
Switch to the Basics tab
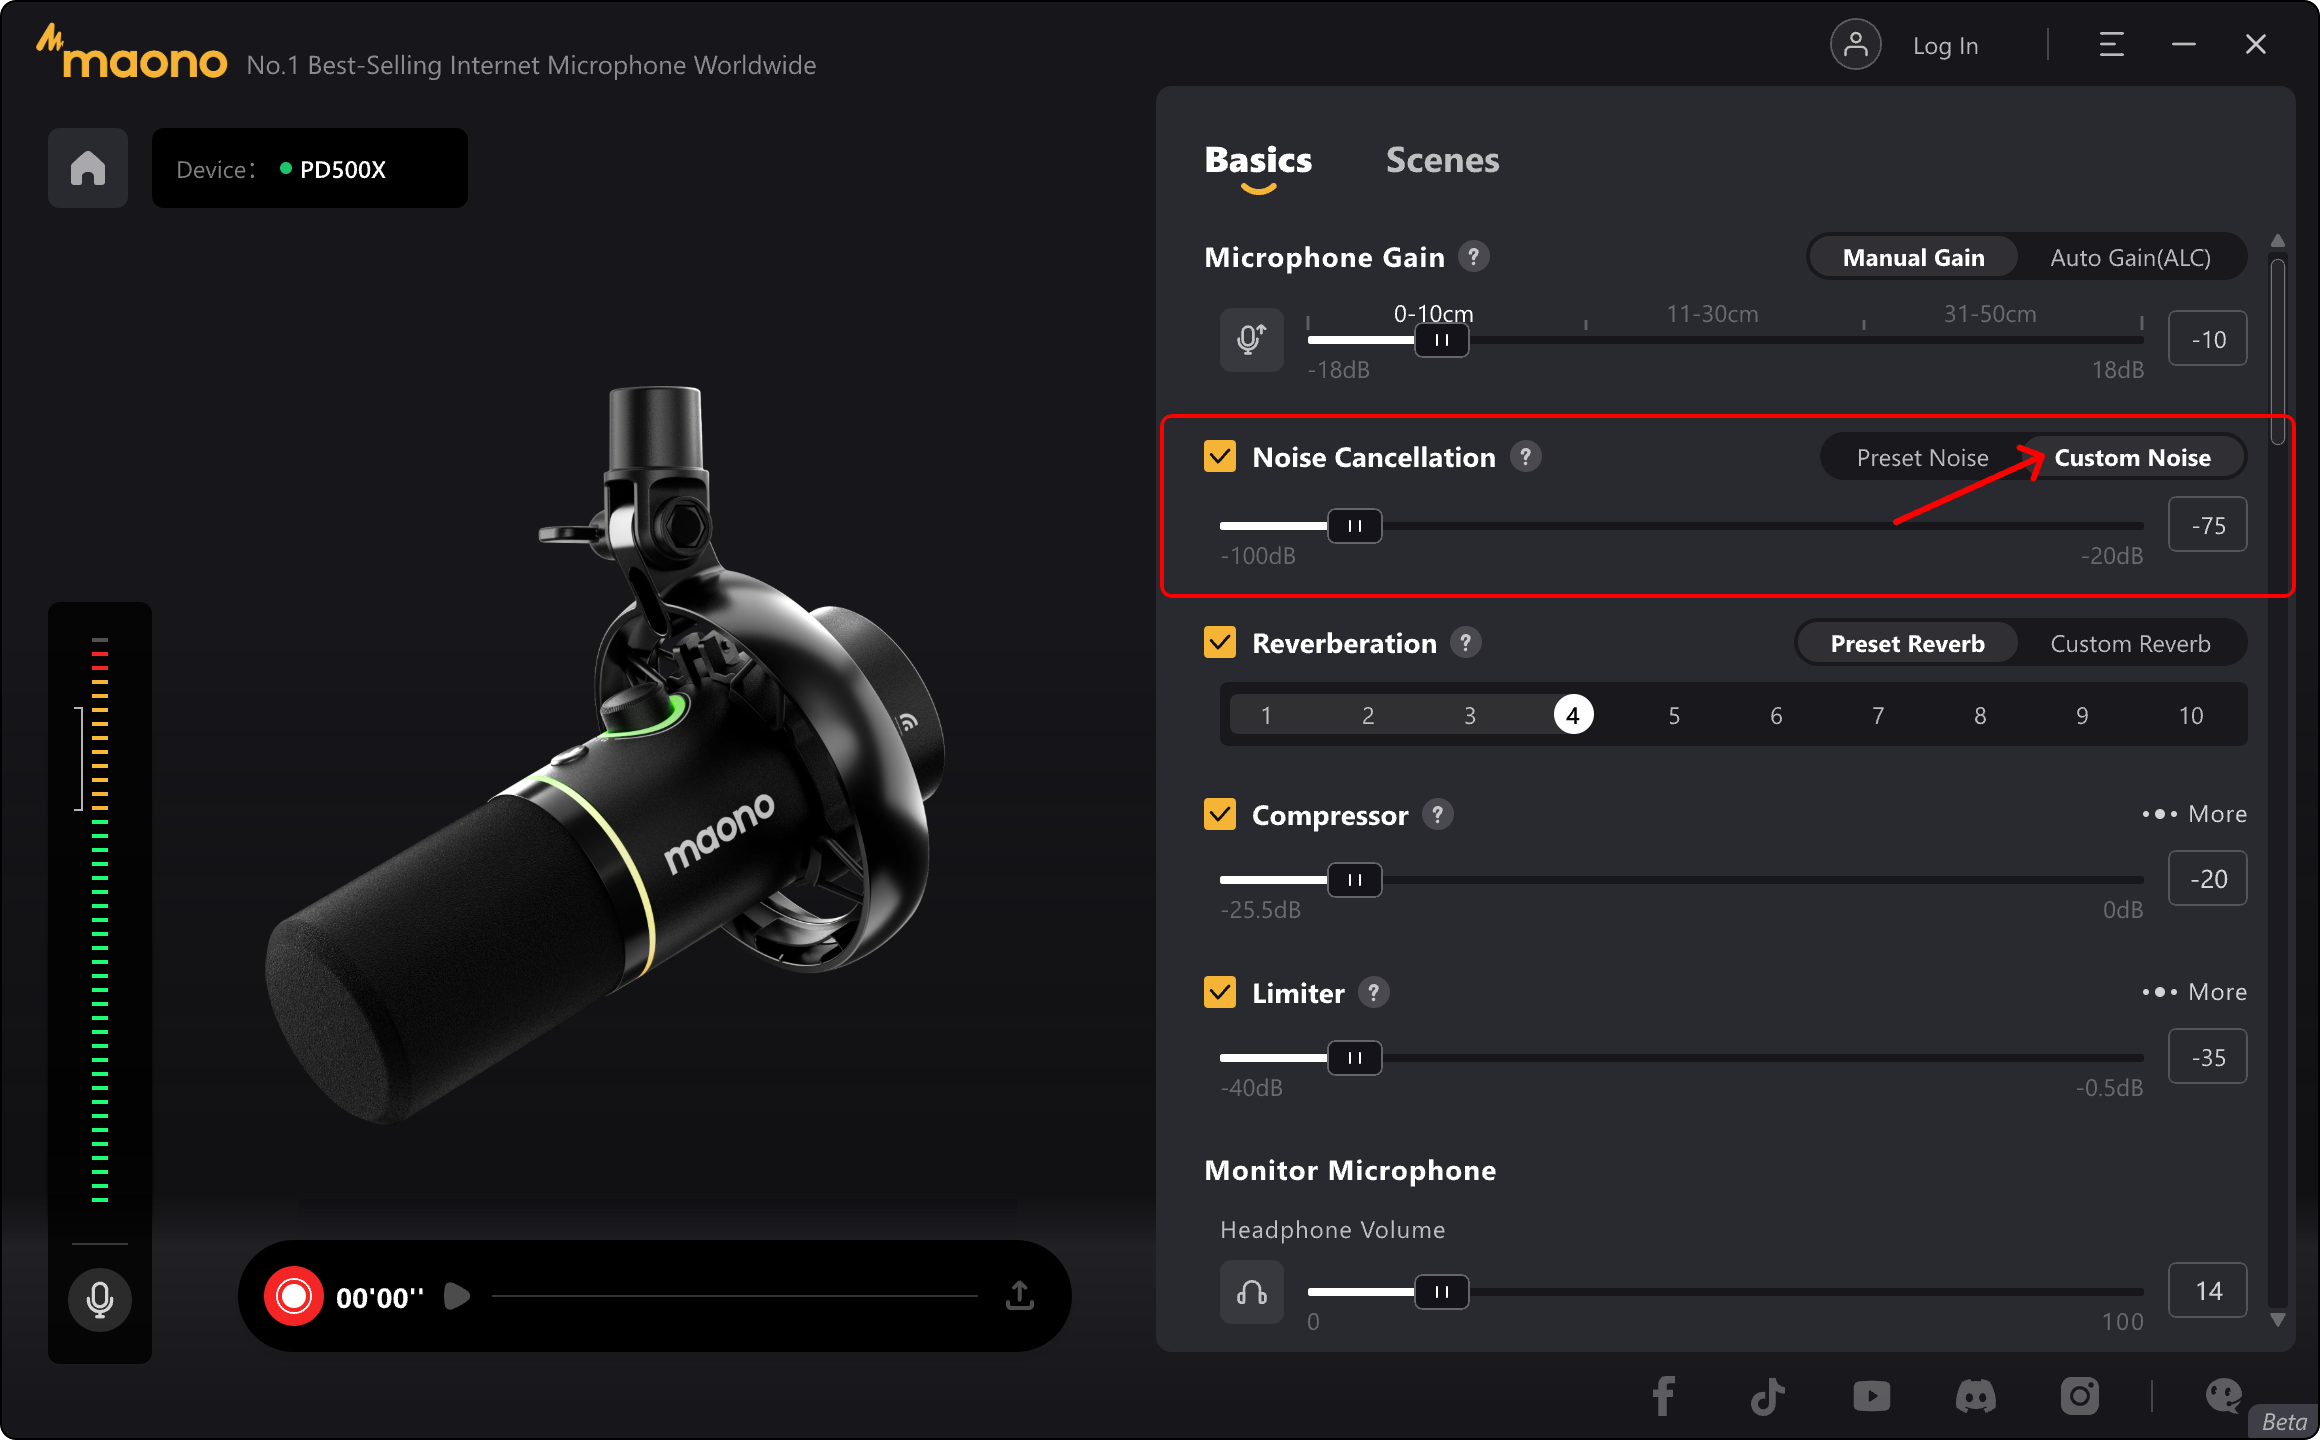pos(1258,160)
